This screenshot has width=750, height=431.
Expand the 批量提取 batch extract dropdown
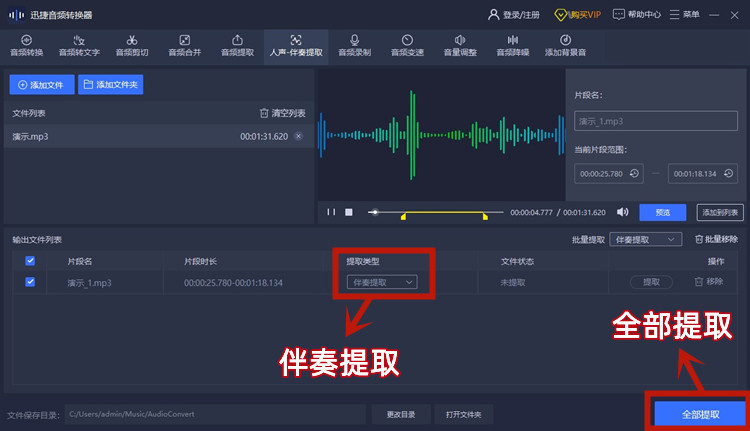pos(645,240)
